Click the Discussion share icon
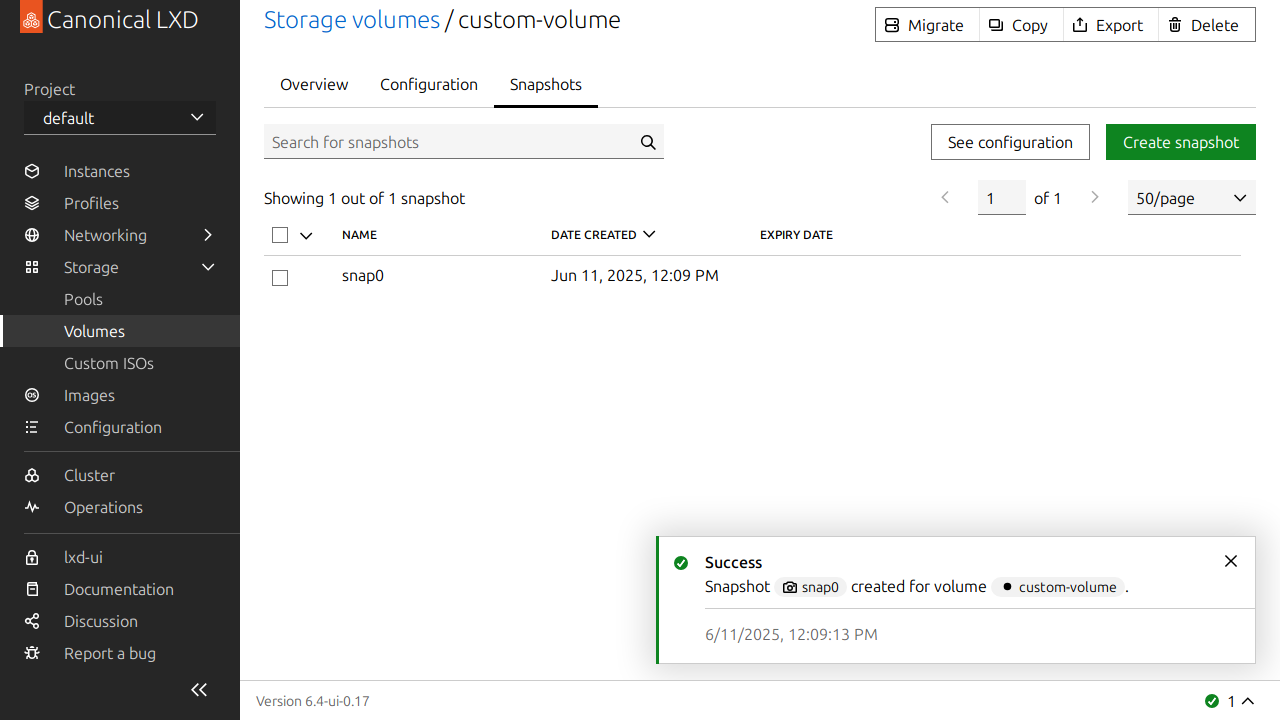The width and height of the screenshot is (1280, 720). click(32, 621)
